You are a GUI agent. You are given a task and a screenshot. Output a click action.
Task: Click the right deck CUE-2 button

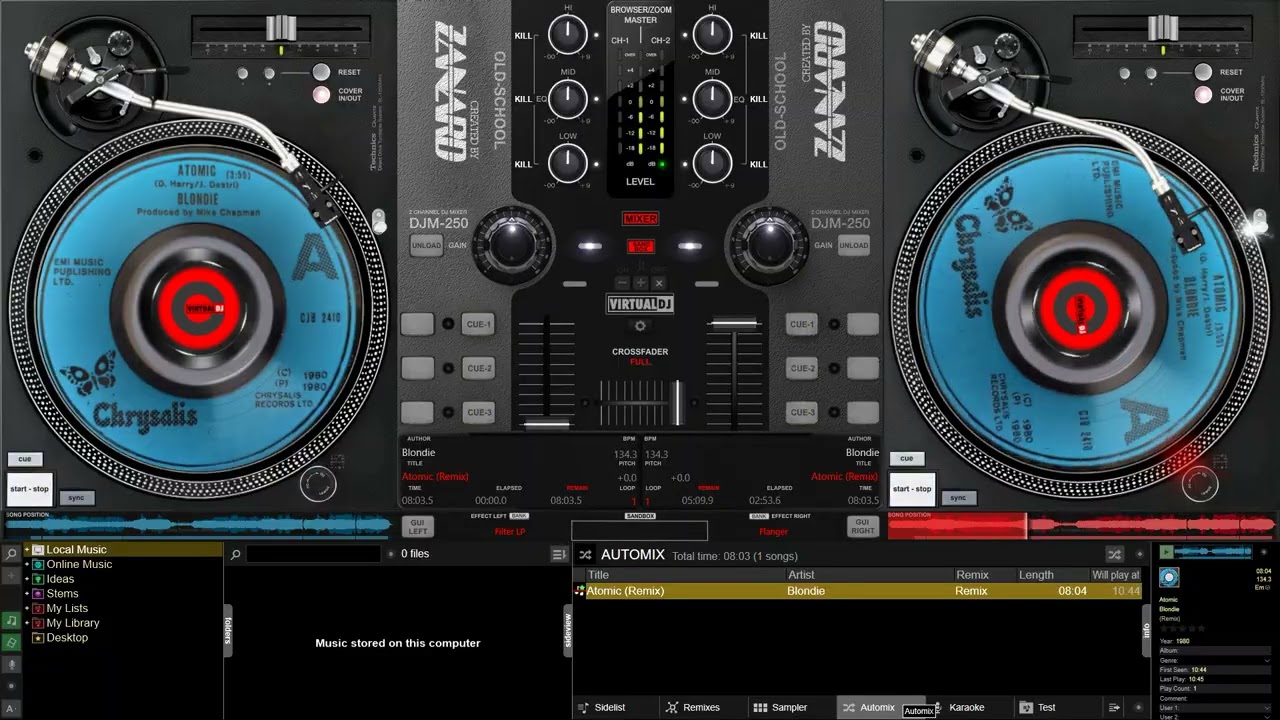[x=802, y=368]
